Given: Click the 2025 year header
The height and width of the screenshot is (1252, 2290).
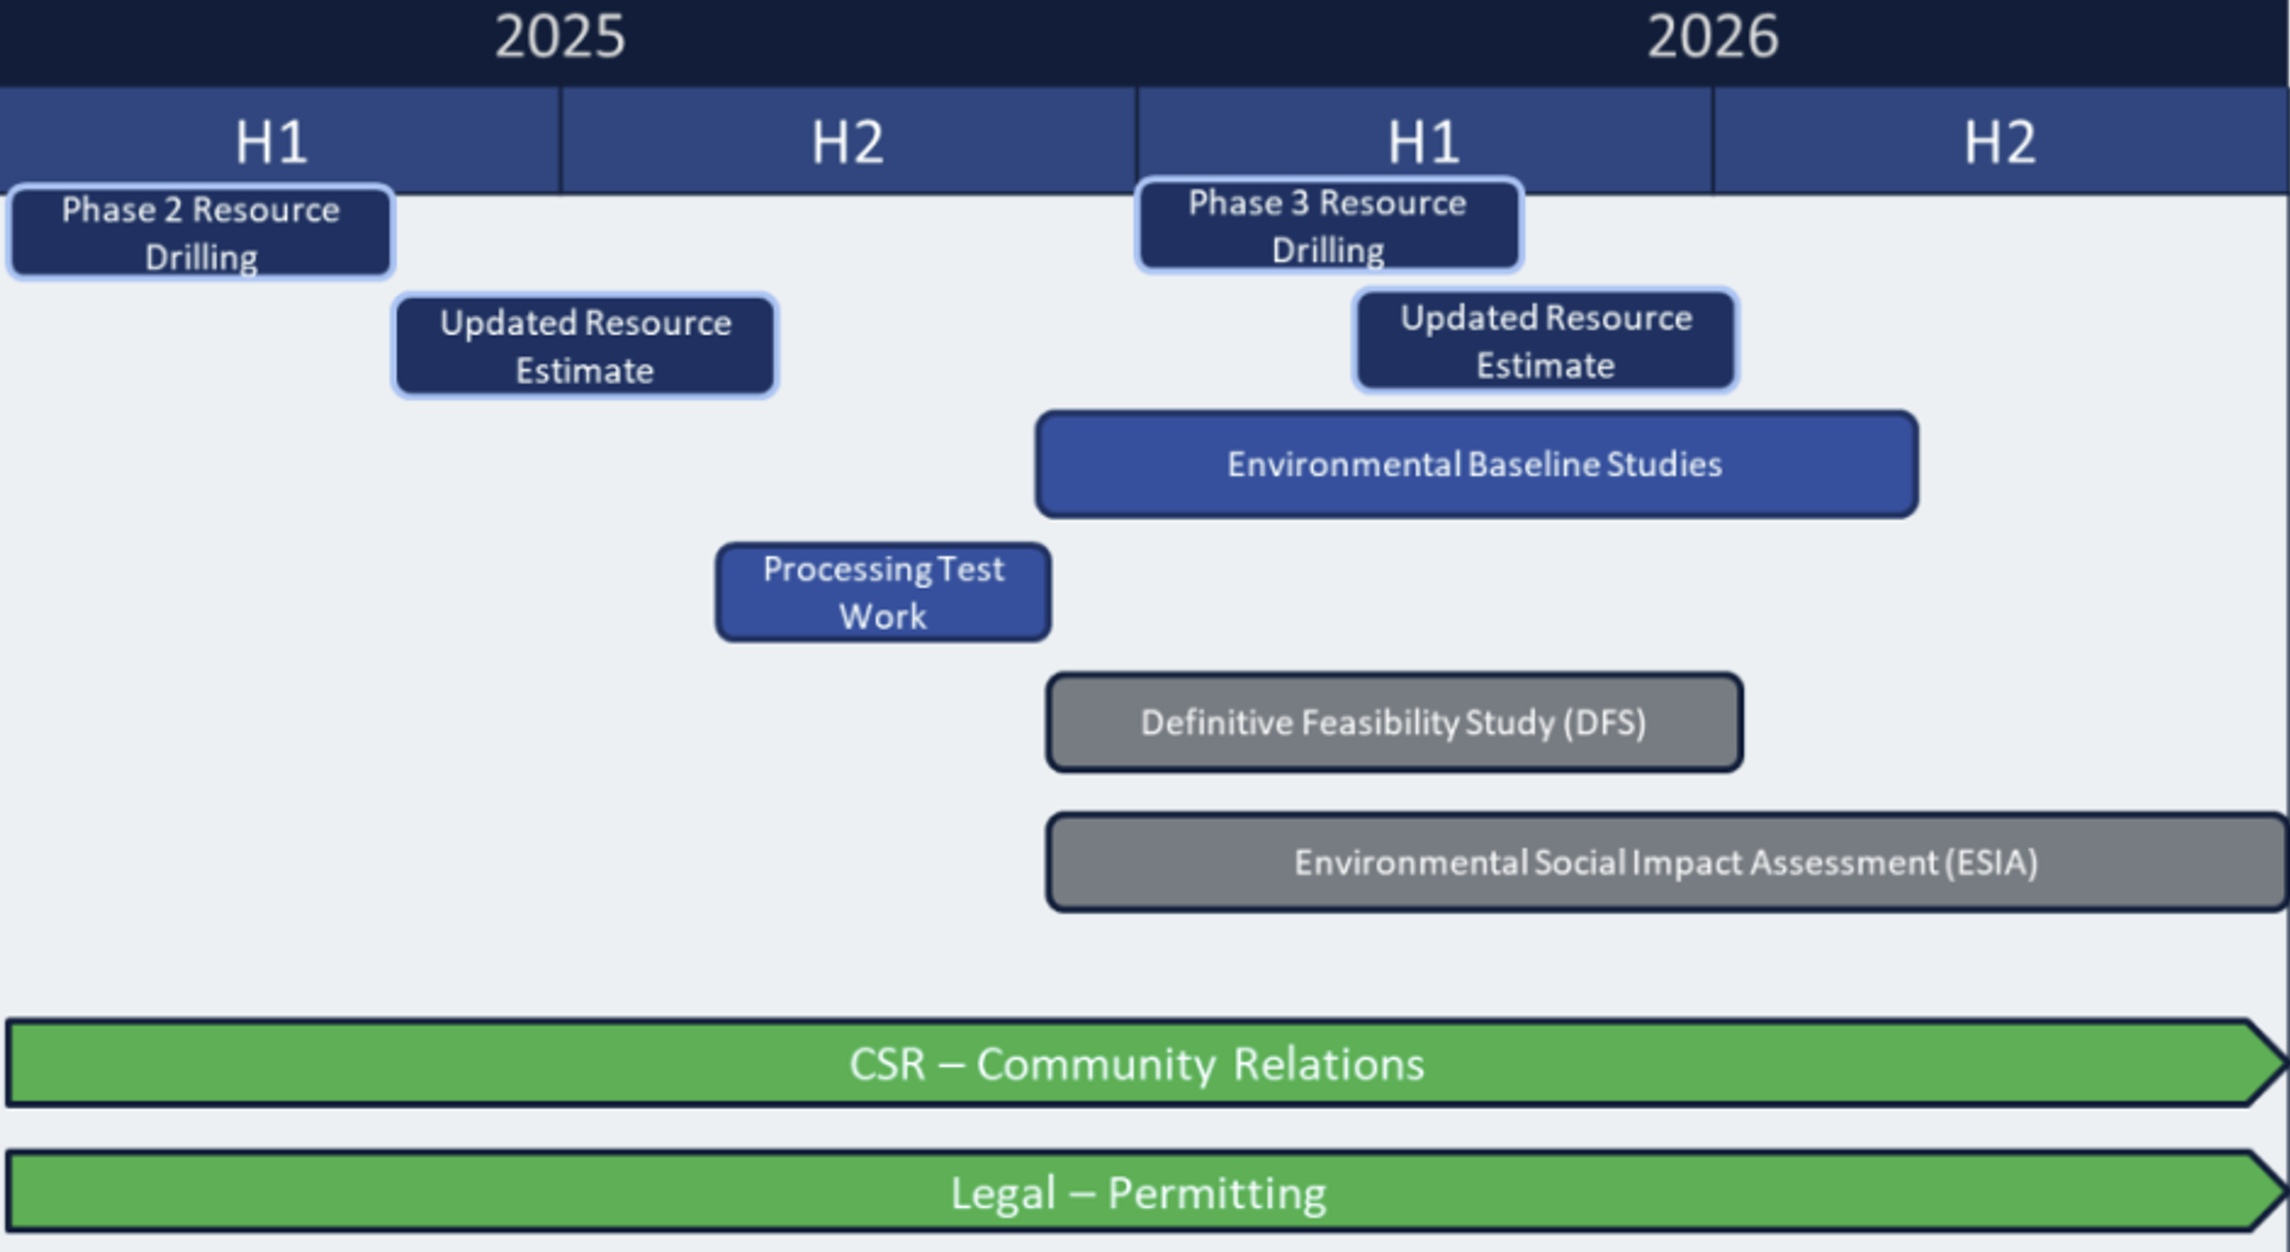Looking at the screenshot, I should [x=561, y=39].
